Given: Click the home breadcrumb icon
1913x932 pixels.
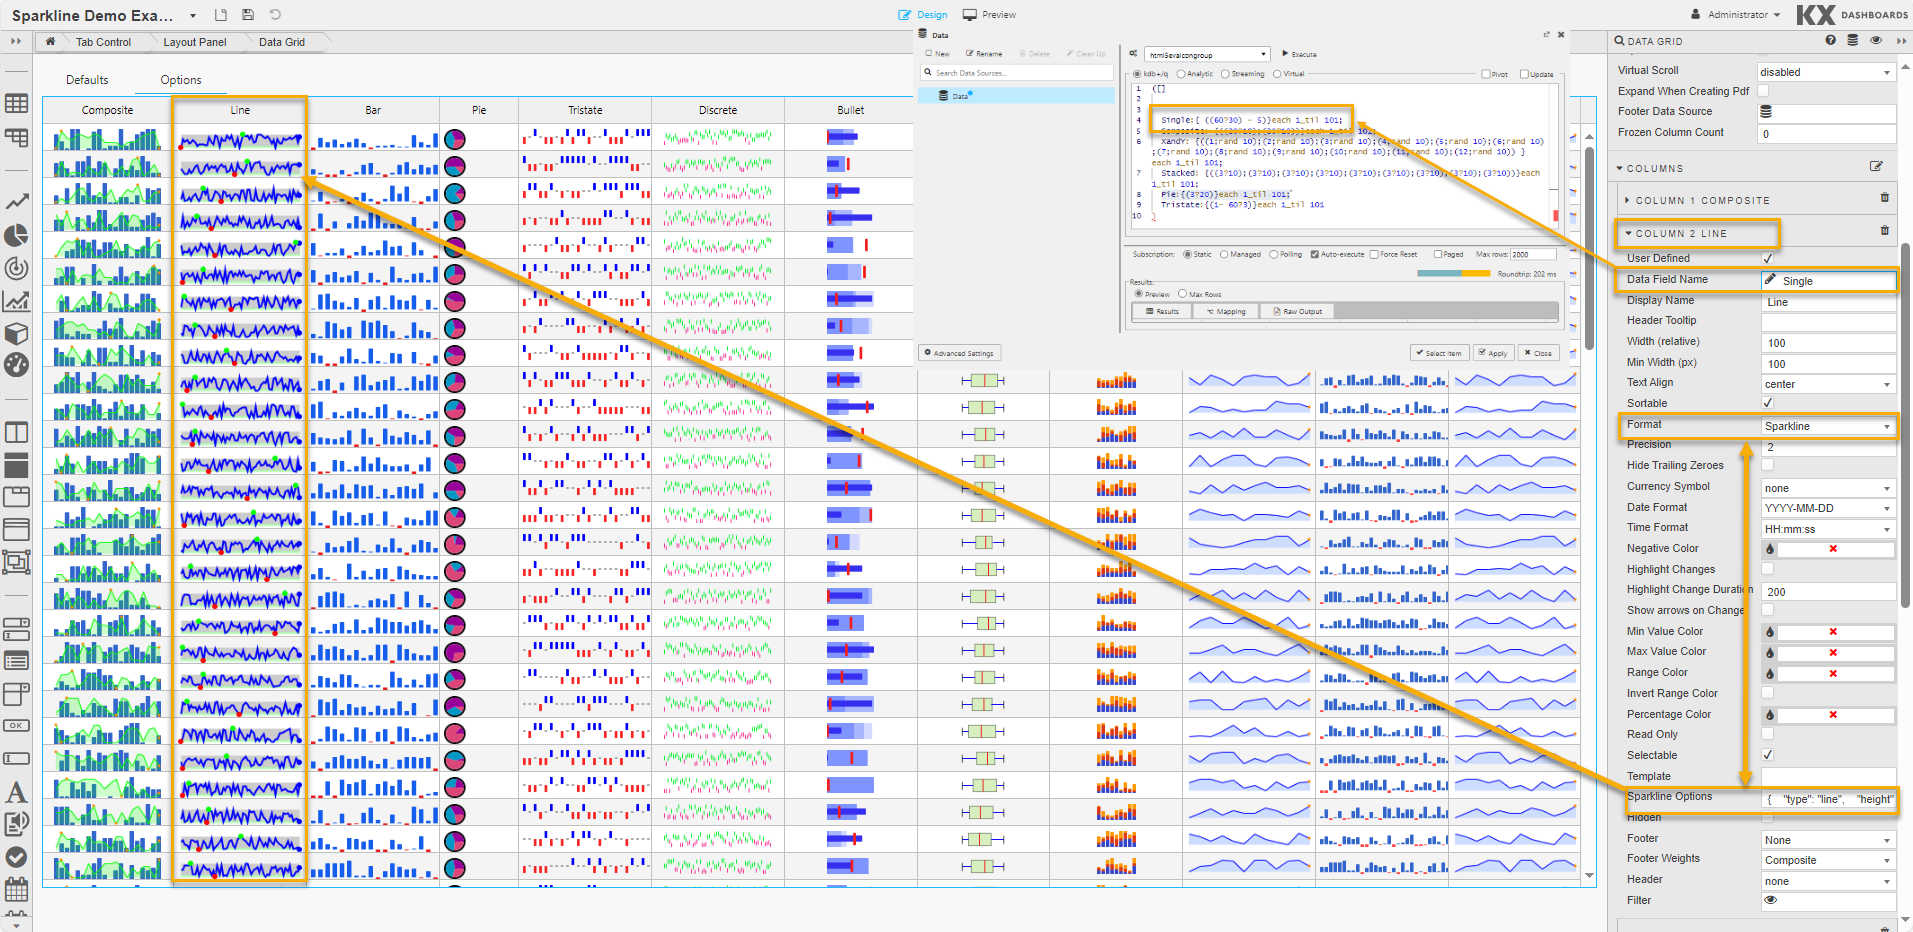Looking at the screenshot, I should [50, 42].
